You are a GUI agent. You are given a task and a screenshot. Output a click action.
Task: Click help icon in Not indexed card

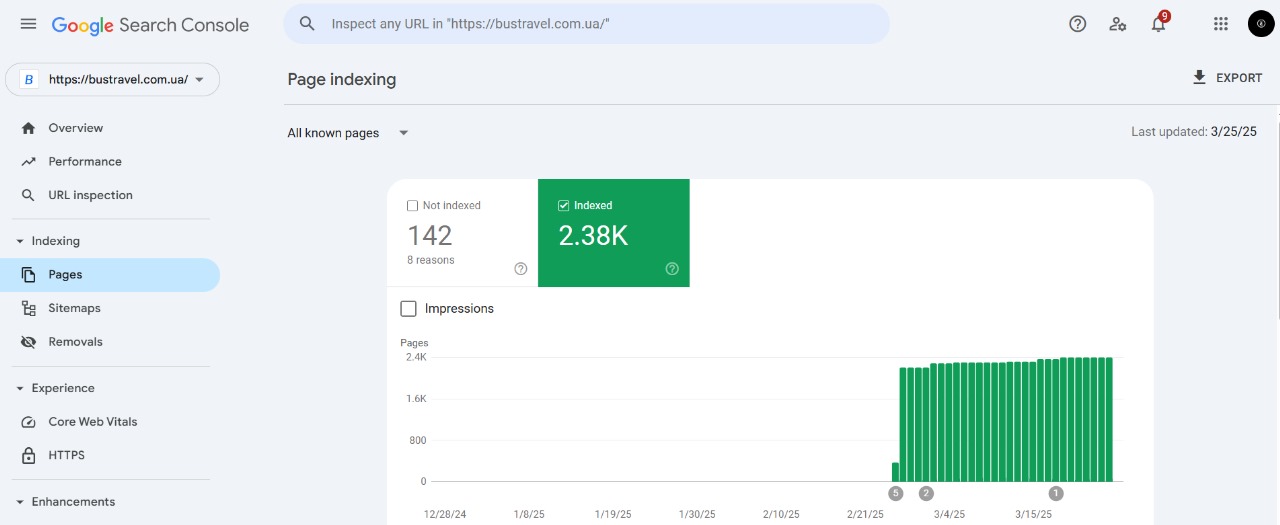pos(520,268)
